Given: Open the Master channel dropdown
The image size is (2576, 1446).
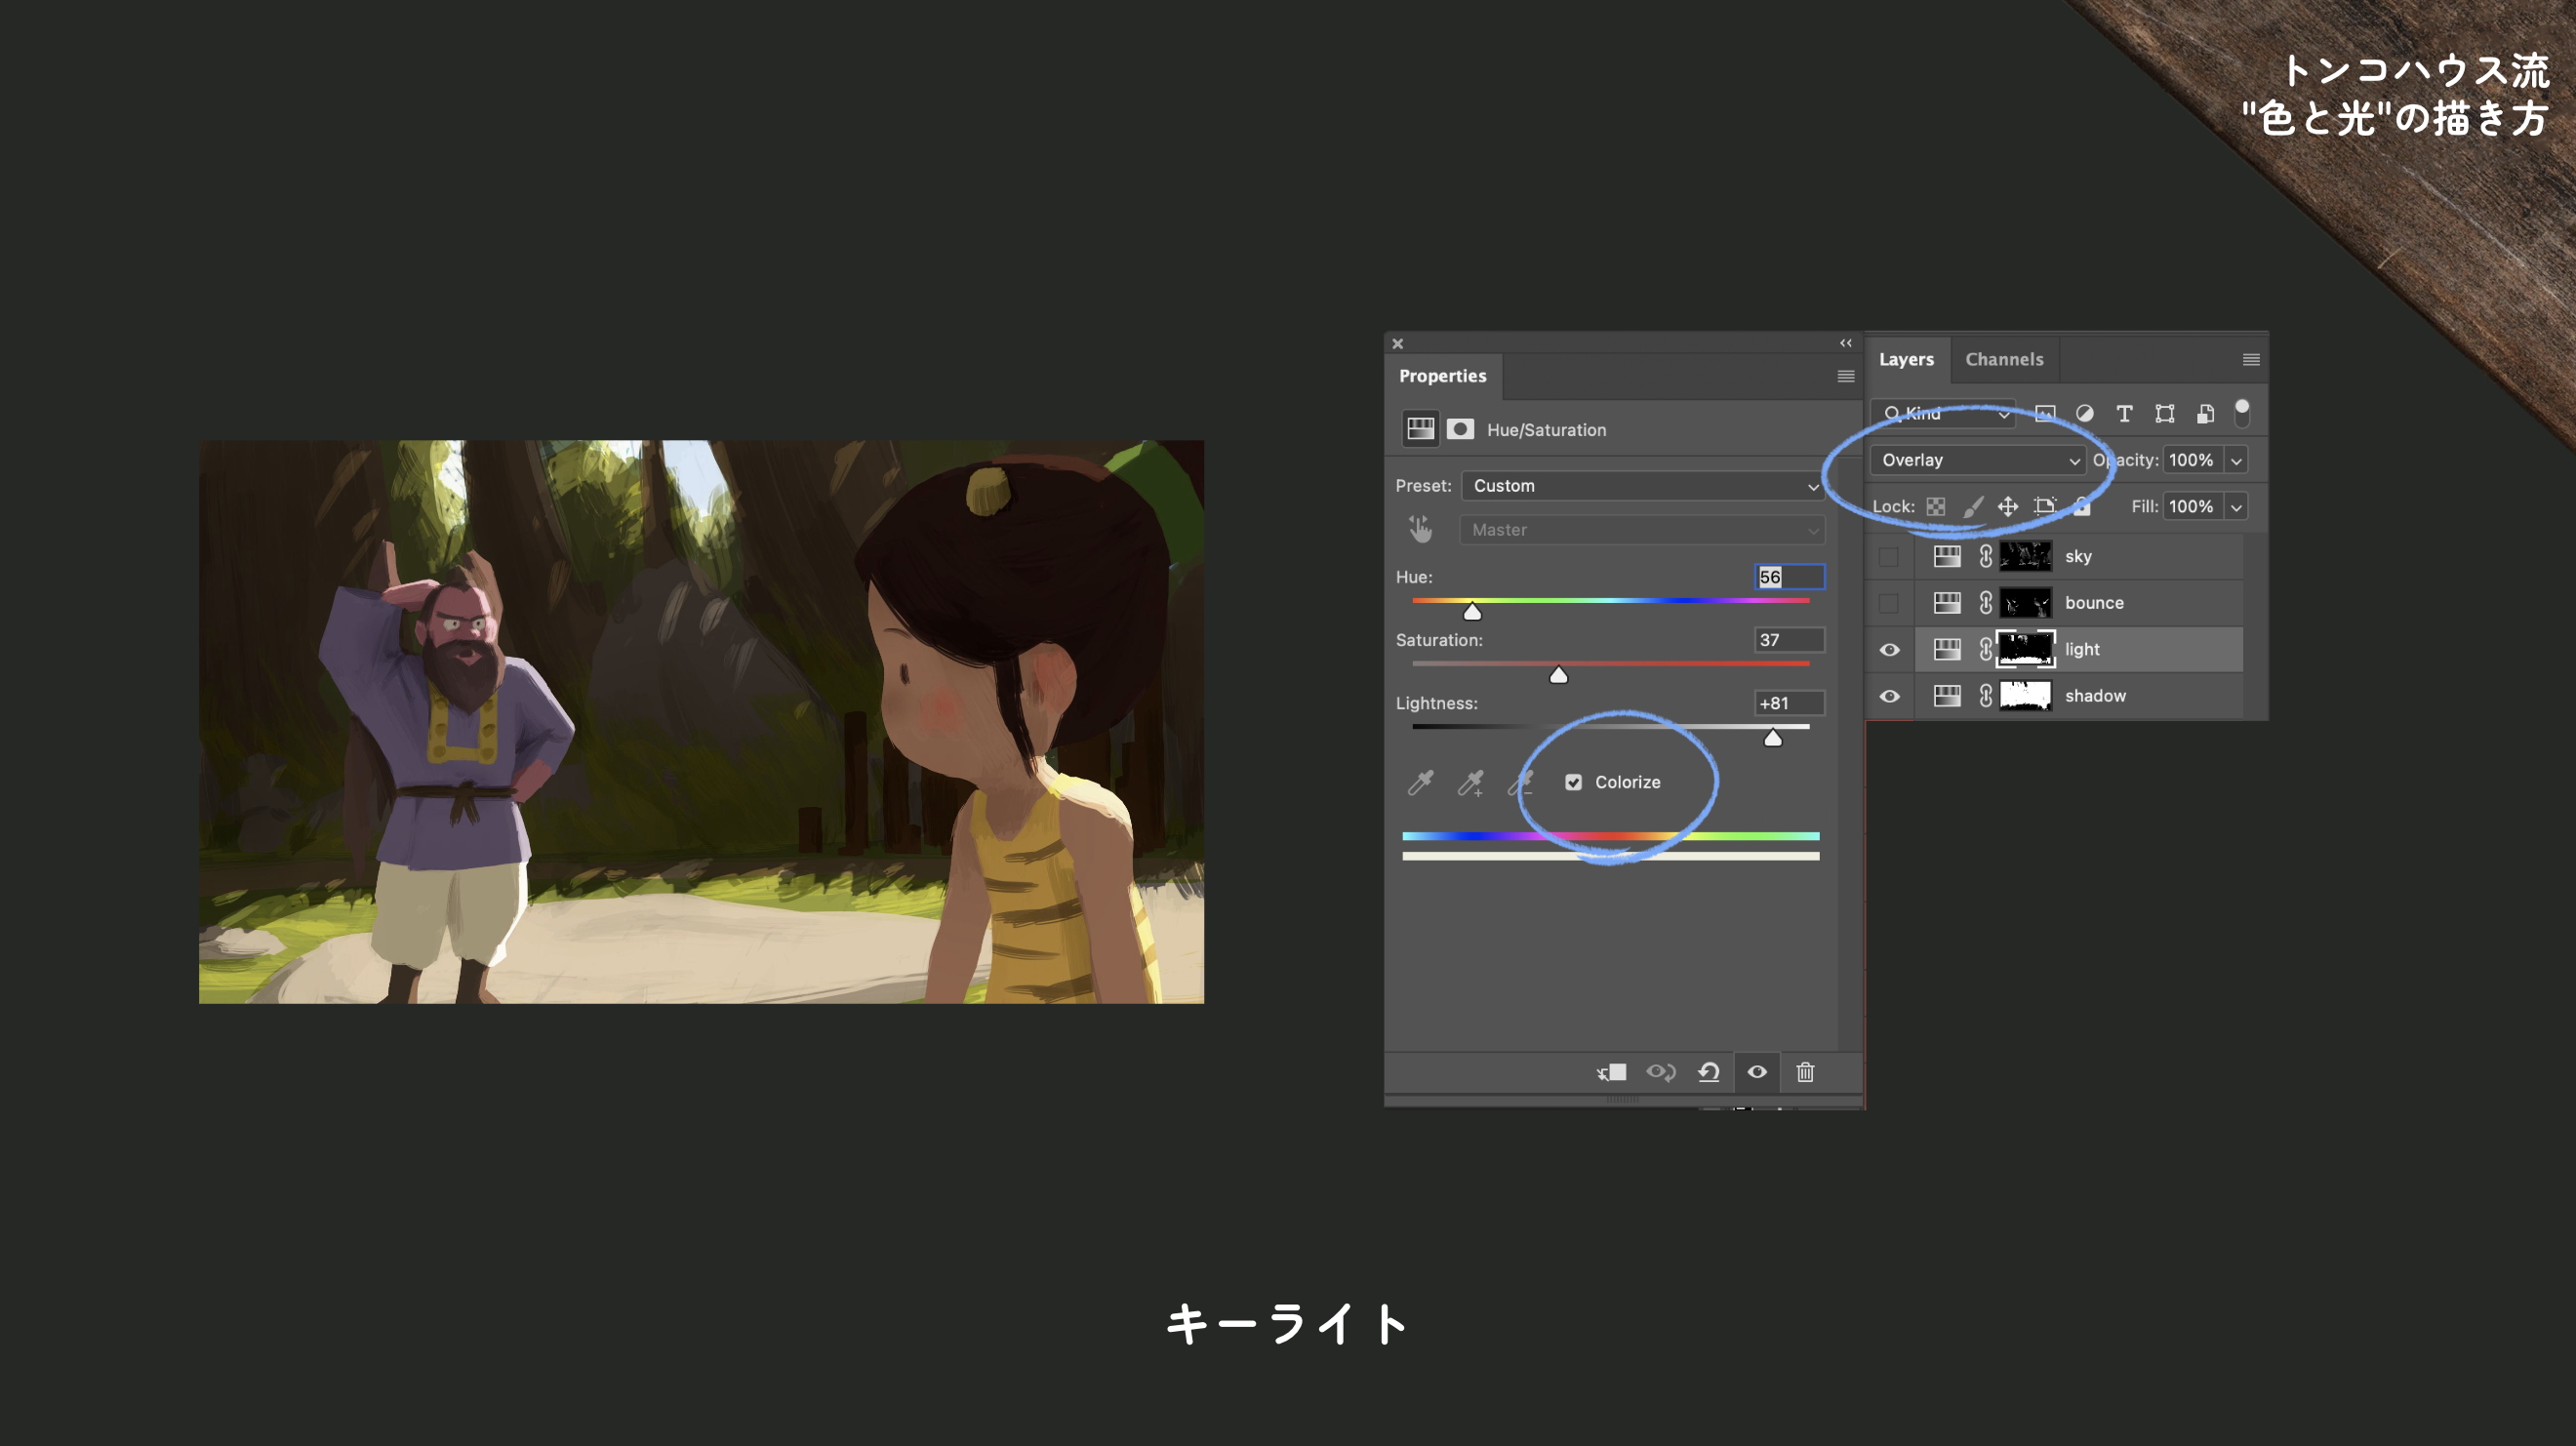Looking at the screenshot, I should [x=1642, y=529].
